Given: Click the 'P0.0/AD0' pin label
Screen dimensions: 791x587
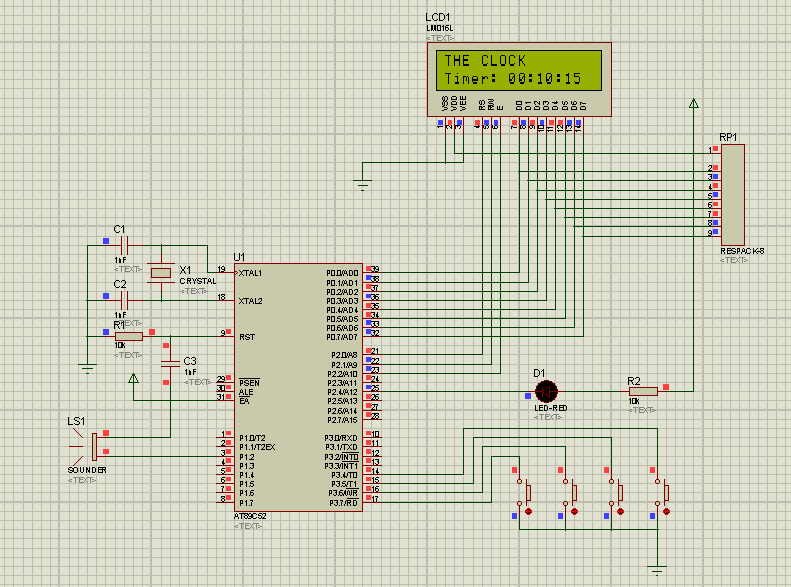Looking at the screenshot, I should pyautogui.click(x=342, y=273).
